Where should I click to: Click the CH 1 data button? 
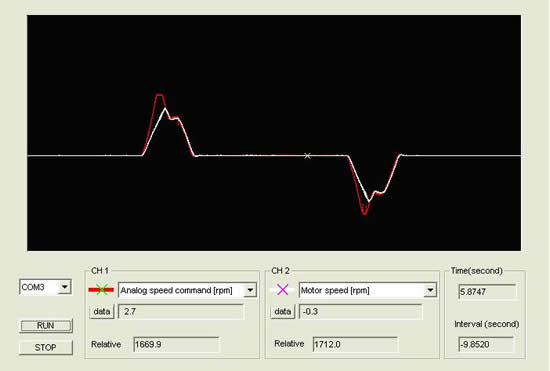pyautogui.click(x=102, y=311)
